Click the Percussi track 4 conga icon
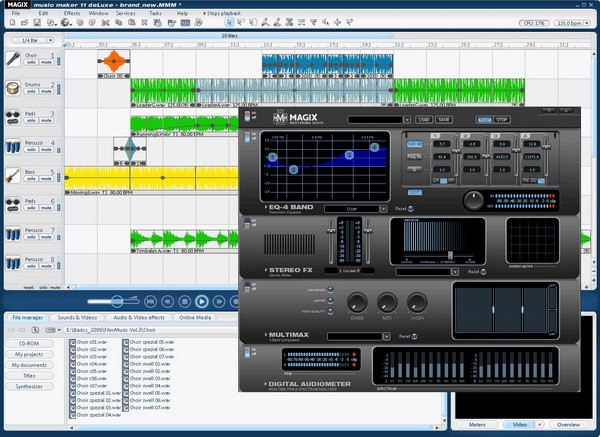This screenshot has width=600, height=437. tap(13, 147)
